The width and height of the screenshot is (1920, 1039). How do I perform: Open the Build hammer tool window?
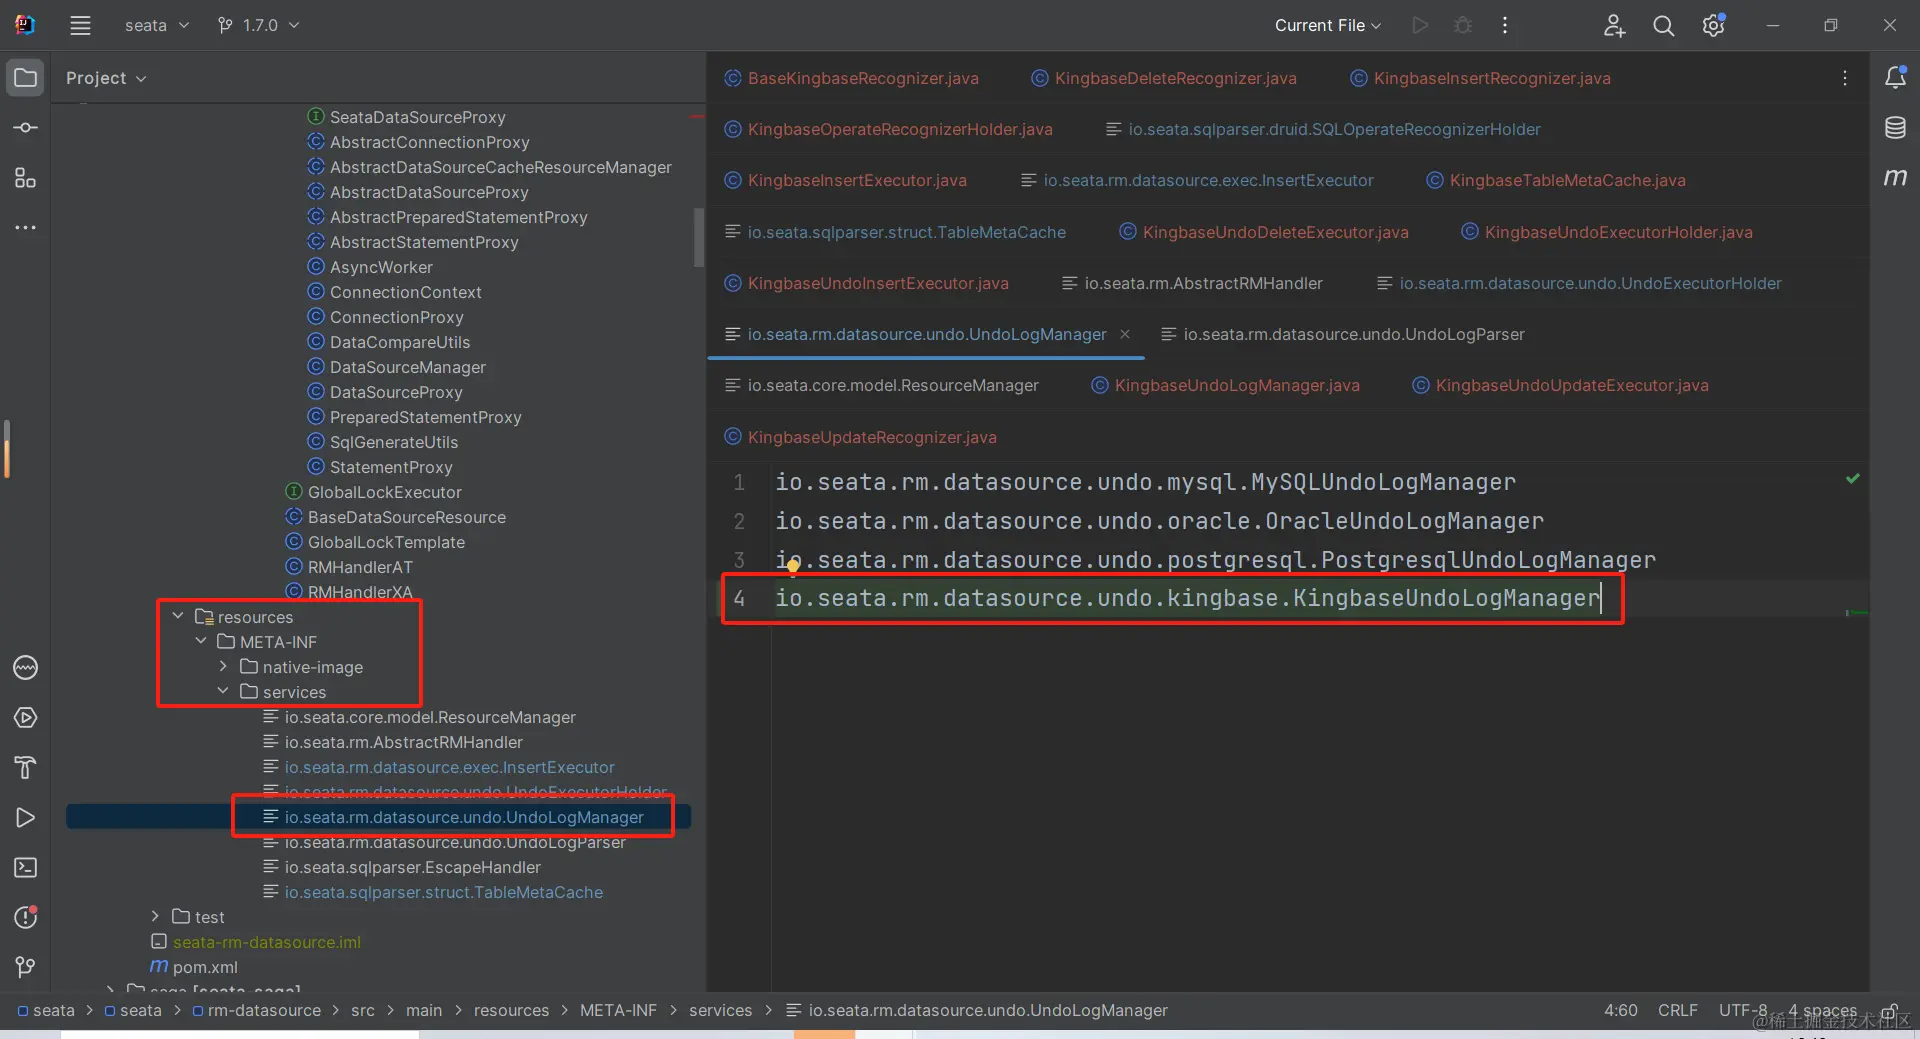pos(26,768)
